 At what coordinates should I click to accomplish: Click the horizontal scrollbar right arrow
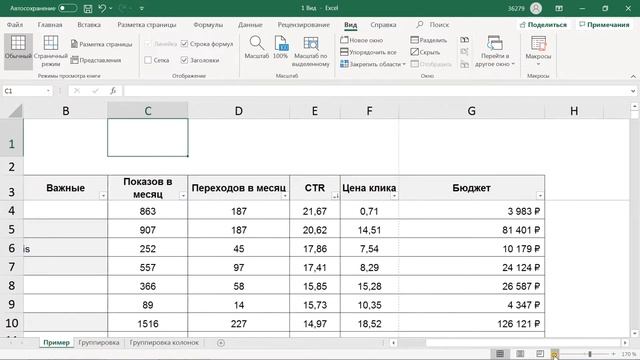click(x=625, y=343)
